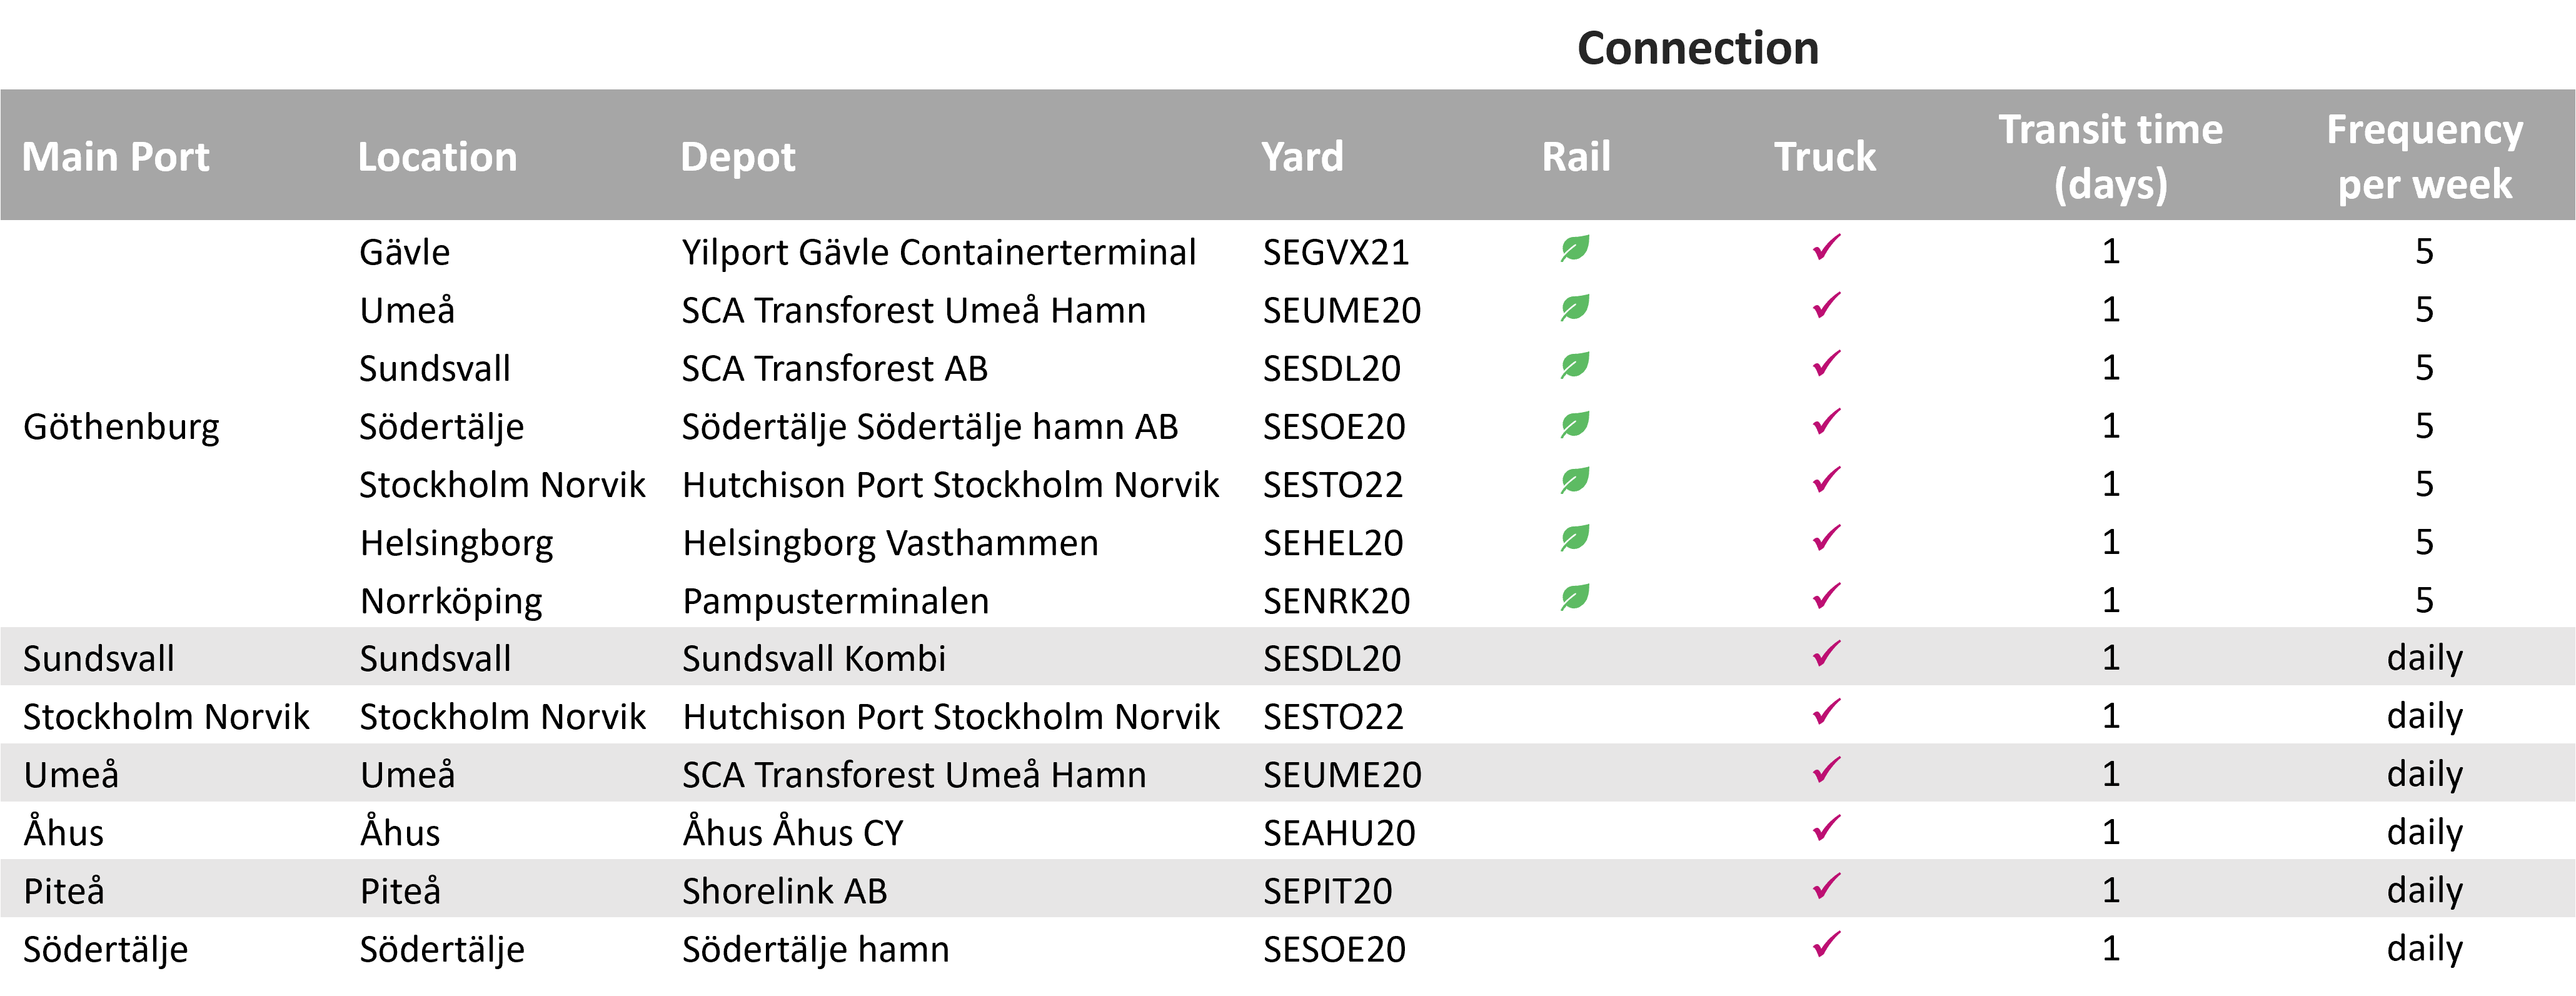Click truck checkmark for Södertälje hamn
Screen dimensions: 2576x996
1826,945
